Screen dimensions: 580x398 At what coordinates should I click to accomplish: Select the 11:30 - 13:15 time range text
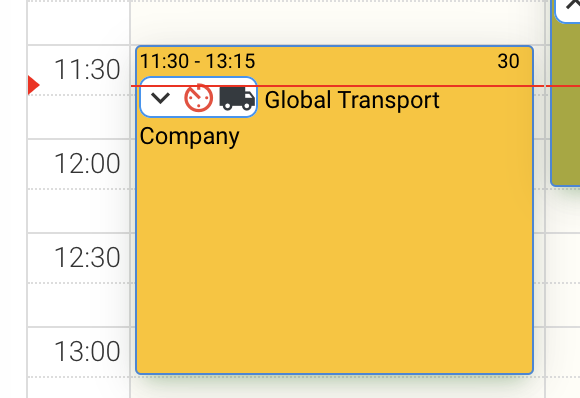(198, 61)
